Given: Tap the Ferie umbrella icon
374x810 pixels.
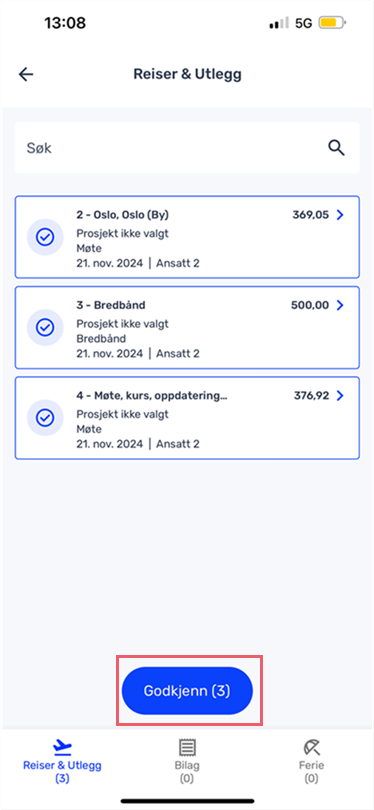Looking at the screenshot, I should 311,747.
